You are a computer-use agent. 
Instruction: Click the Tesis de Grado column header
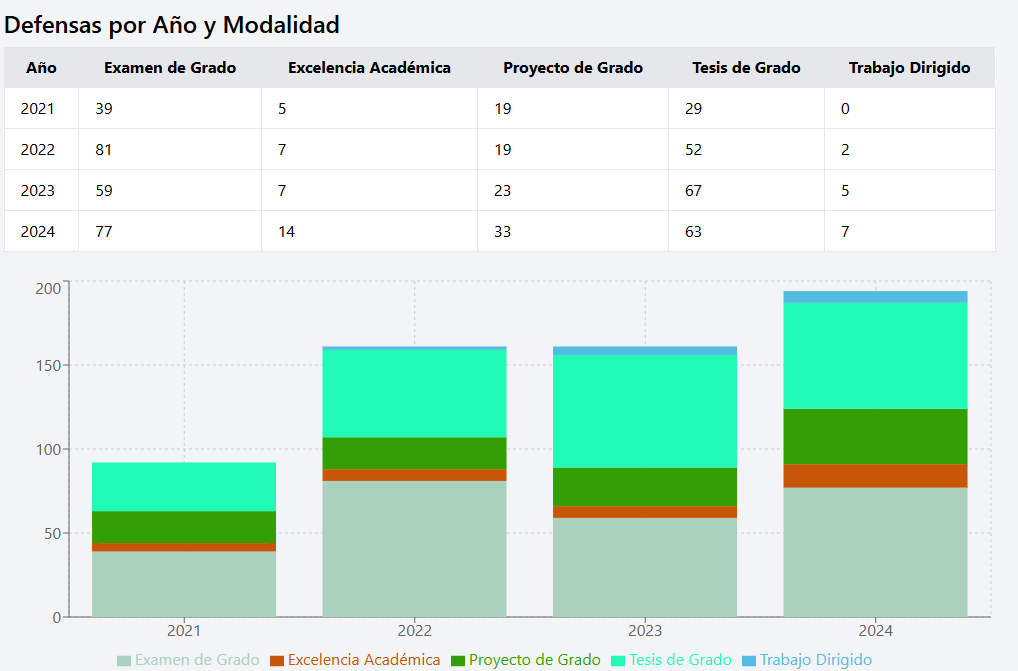point(747,67)
